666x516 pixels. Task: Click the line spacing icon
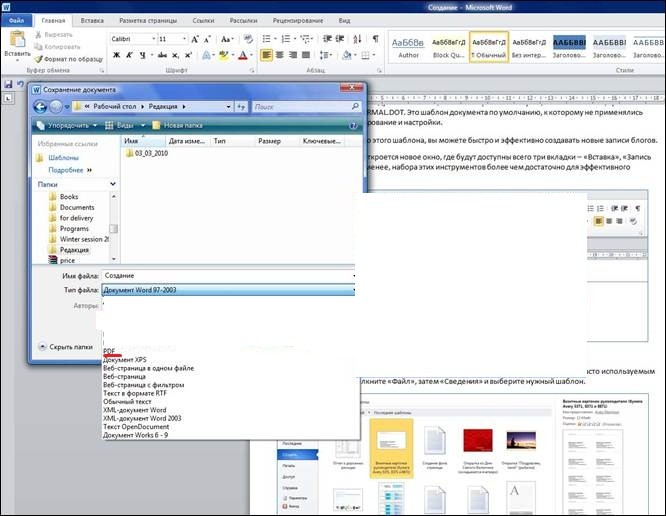325,55
